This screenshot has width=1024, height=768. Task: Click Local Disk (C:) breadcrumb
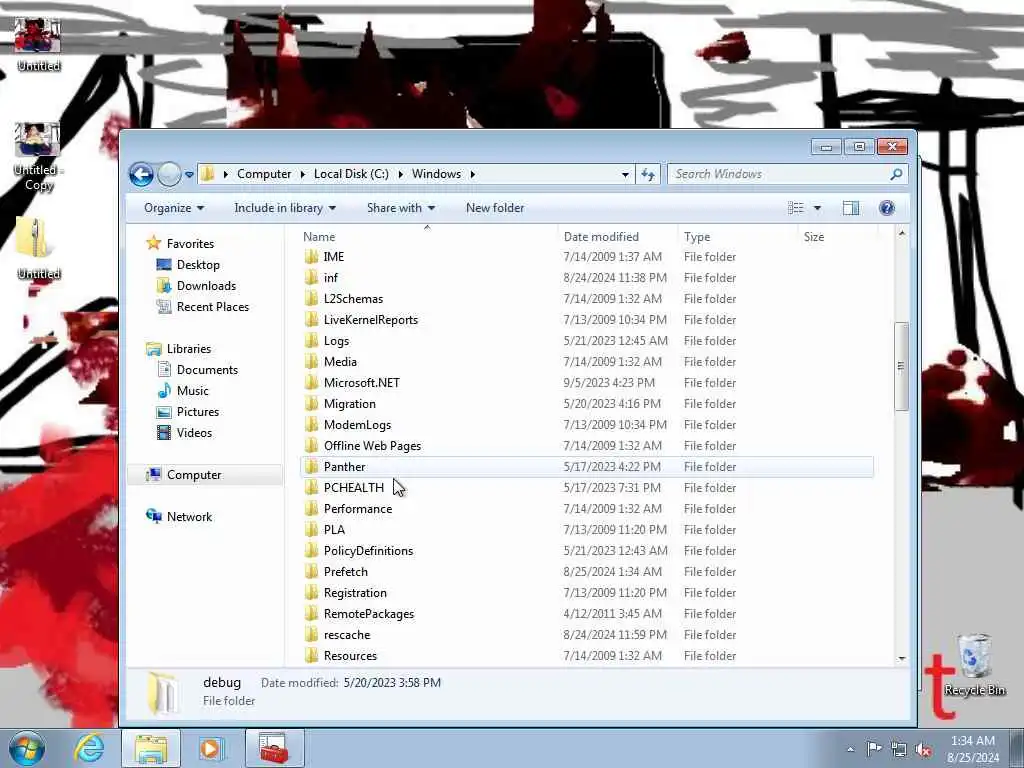pos(351,174)
